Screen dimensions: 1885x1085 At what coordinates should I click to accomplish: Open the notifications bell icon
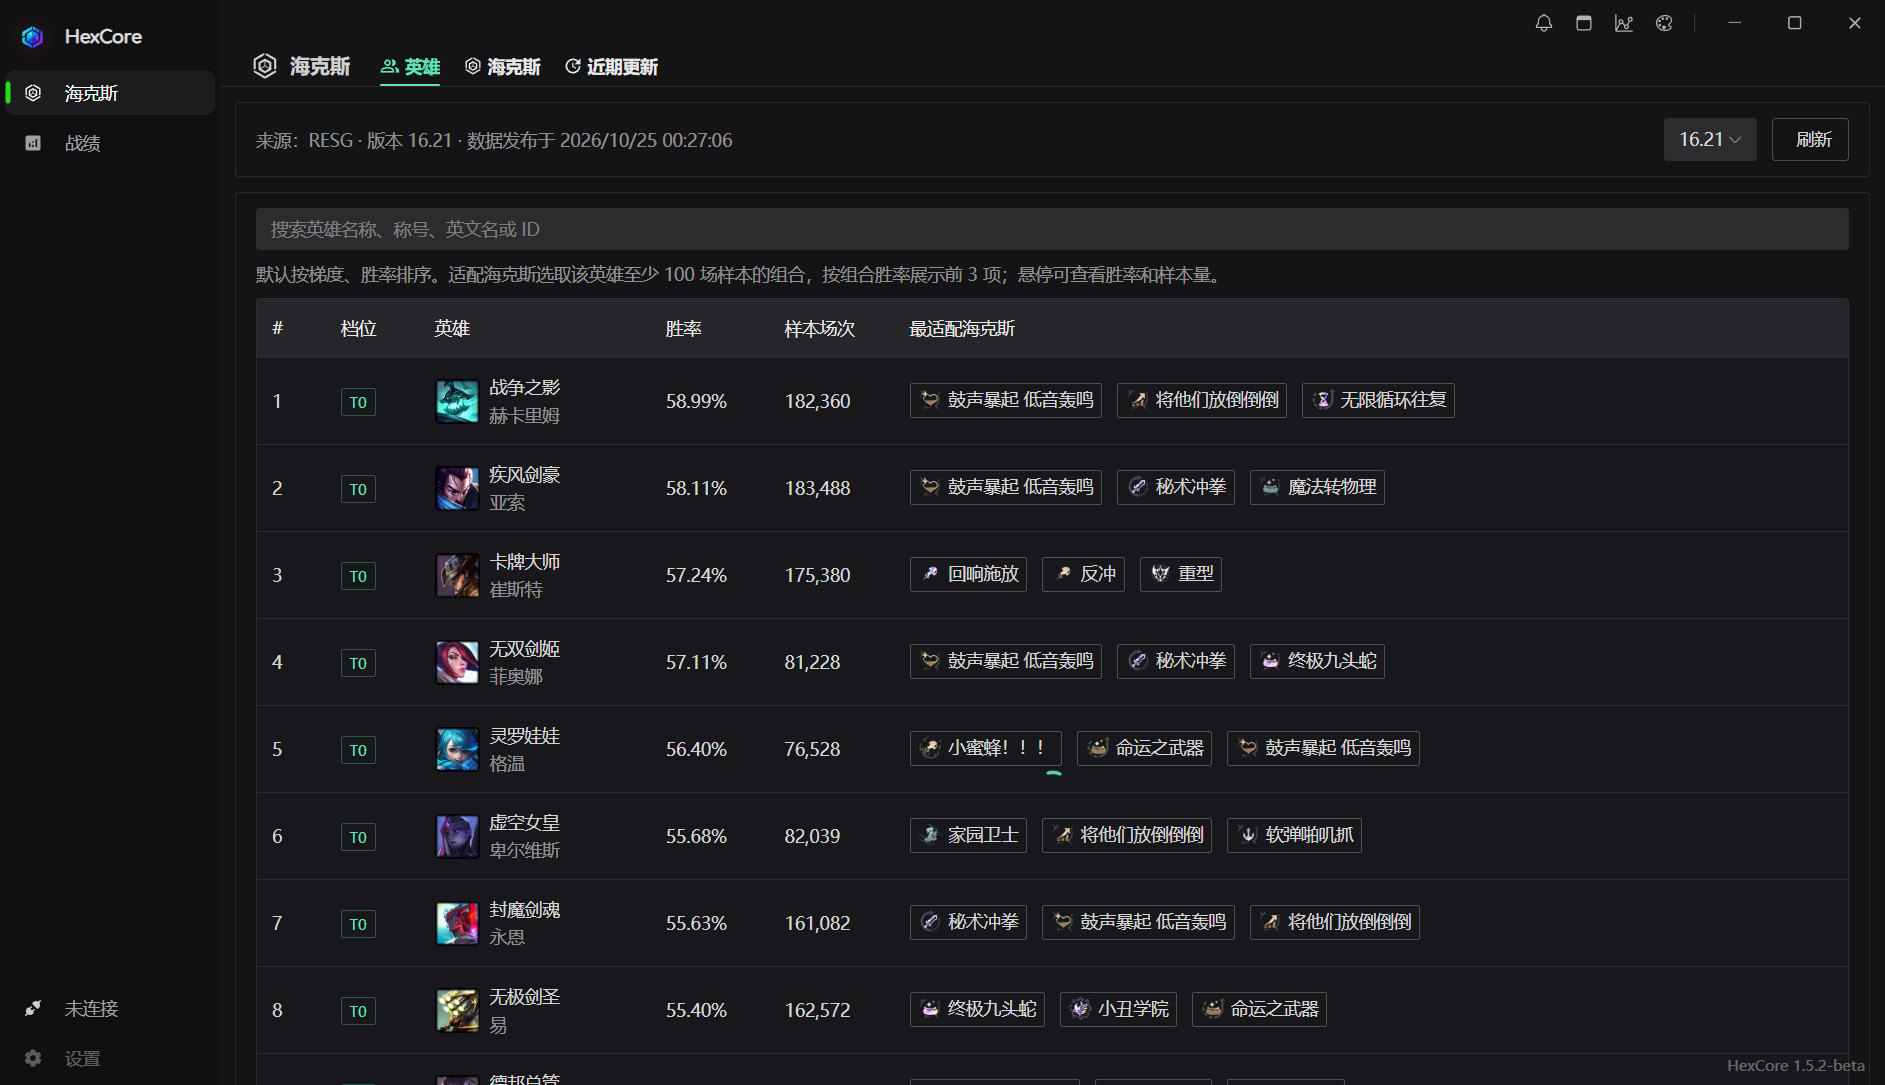click(x=1544, y=23)
